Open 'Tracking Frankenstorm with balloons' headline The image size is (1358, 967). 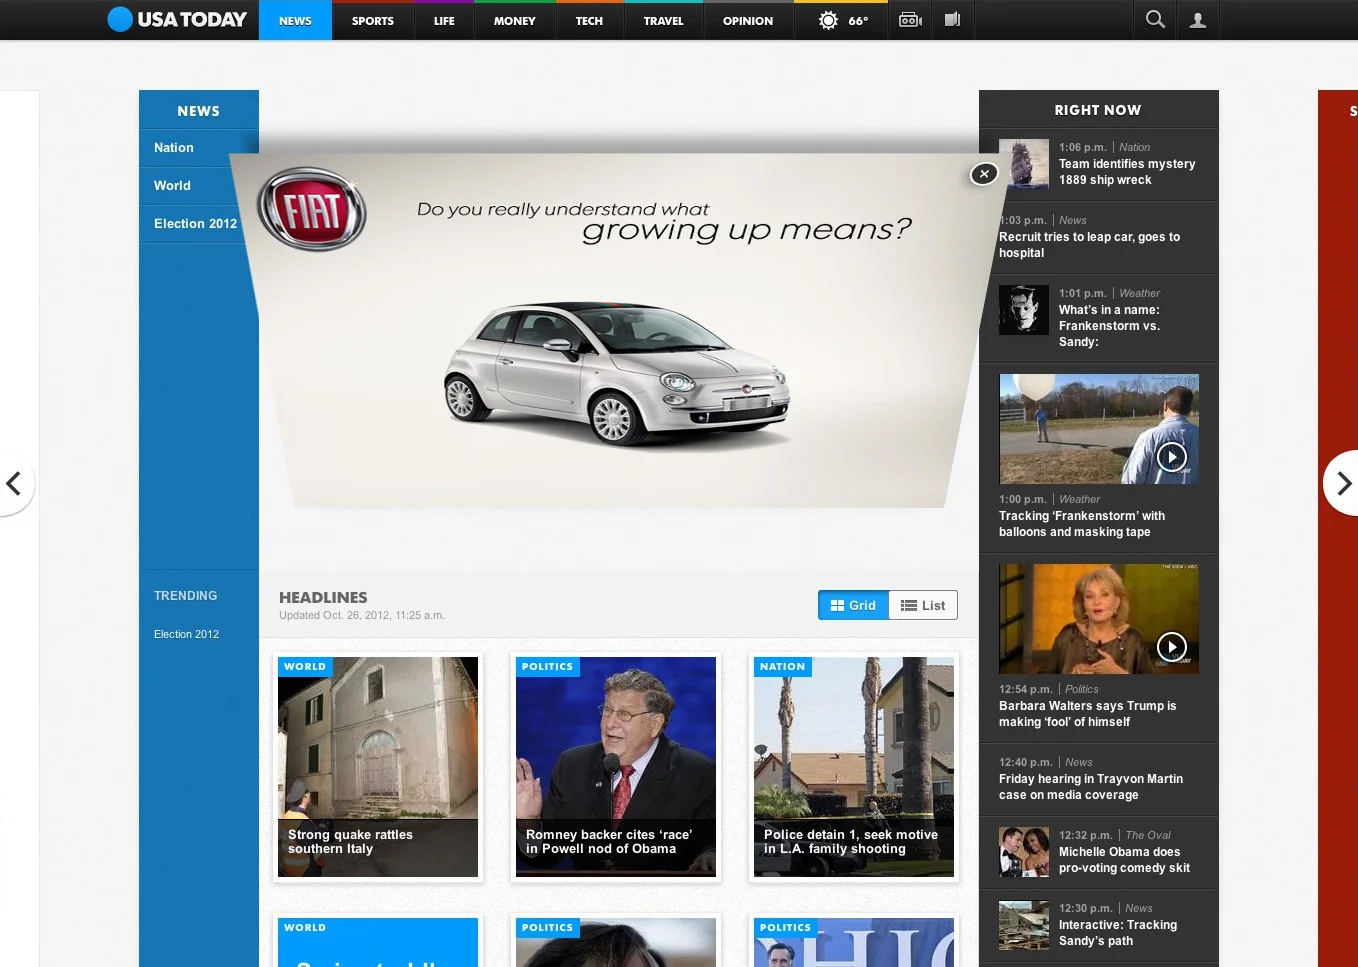[x=1082, y=524]
